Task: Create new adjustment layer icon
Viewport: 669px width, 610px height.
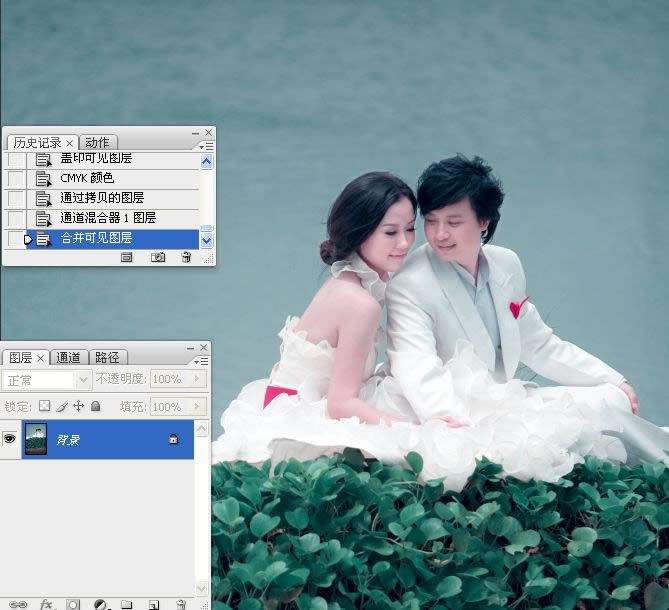Action: pos(101,604)
